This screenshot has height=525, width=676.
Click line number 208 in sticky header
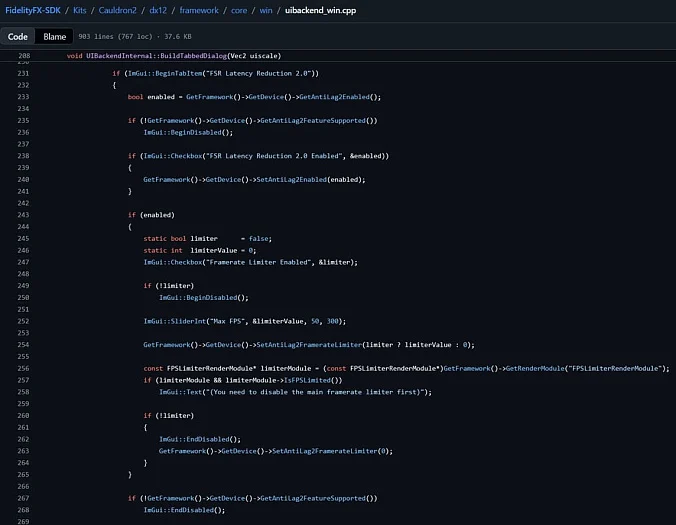23,56
